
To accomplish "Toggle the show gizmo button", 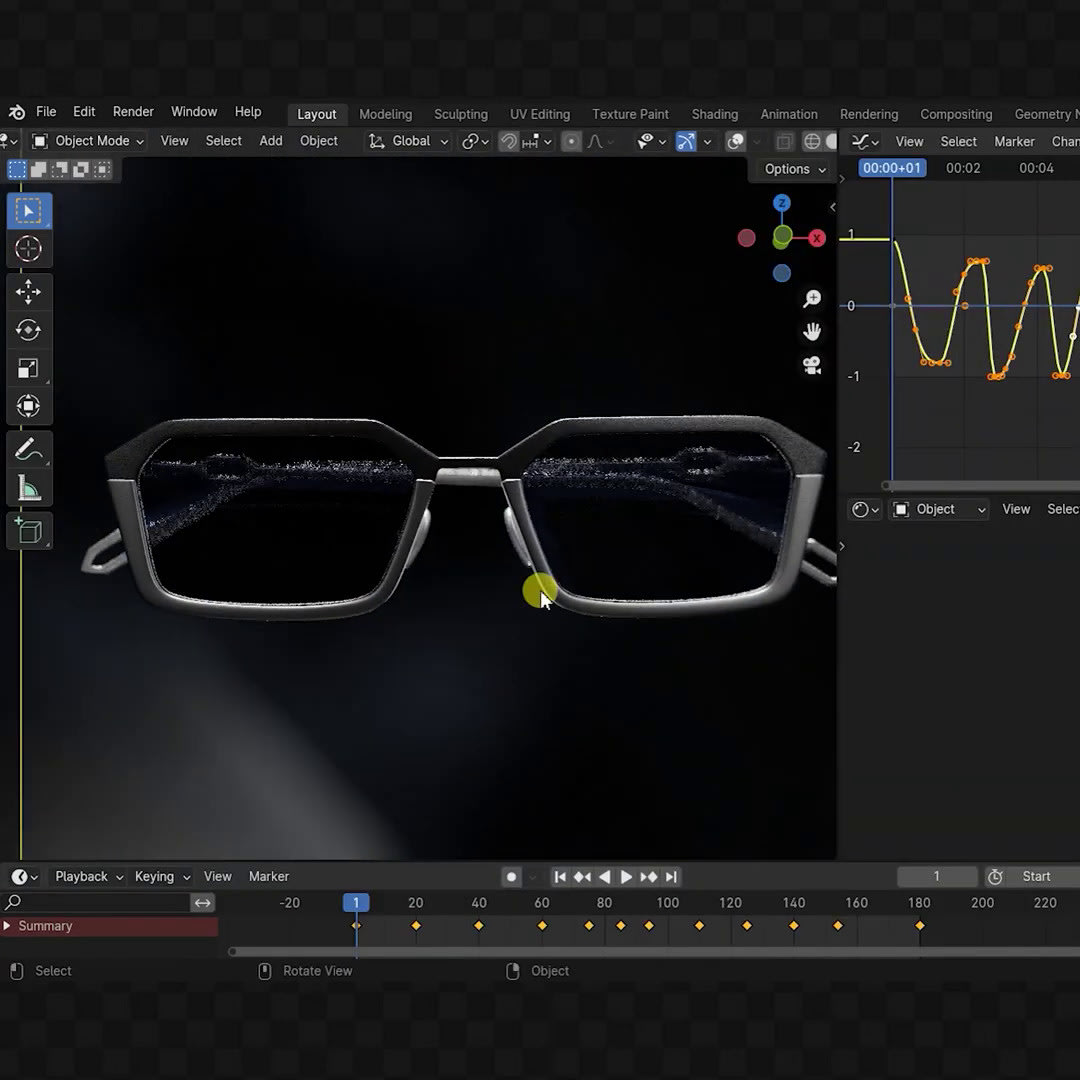I will click(x=686, y=142).
